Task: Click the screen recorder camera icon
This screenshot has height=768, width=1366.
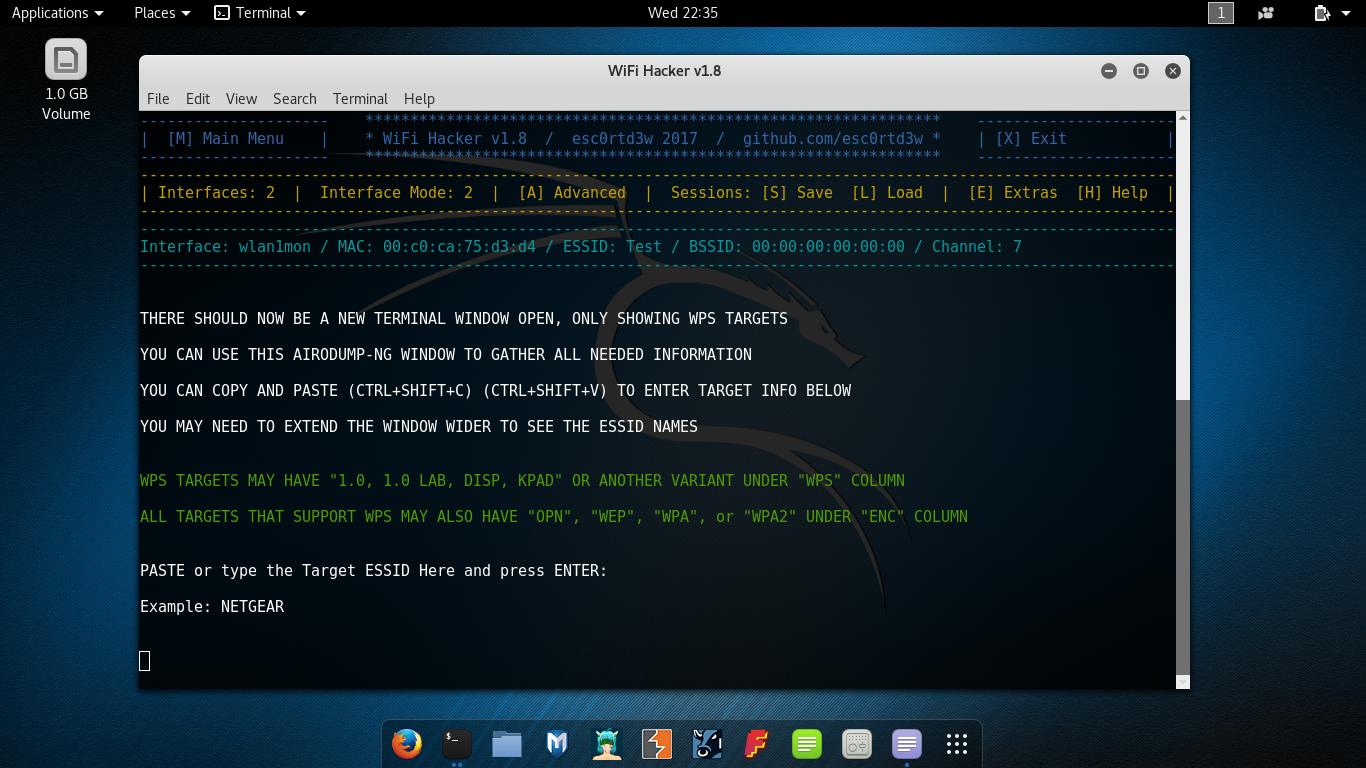Action: pyautogui.click(x=1266, y=13)
